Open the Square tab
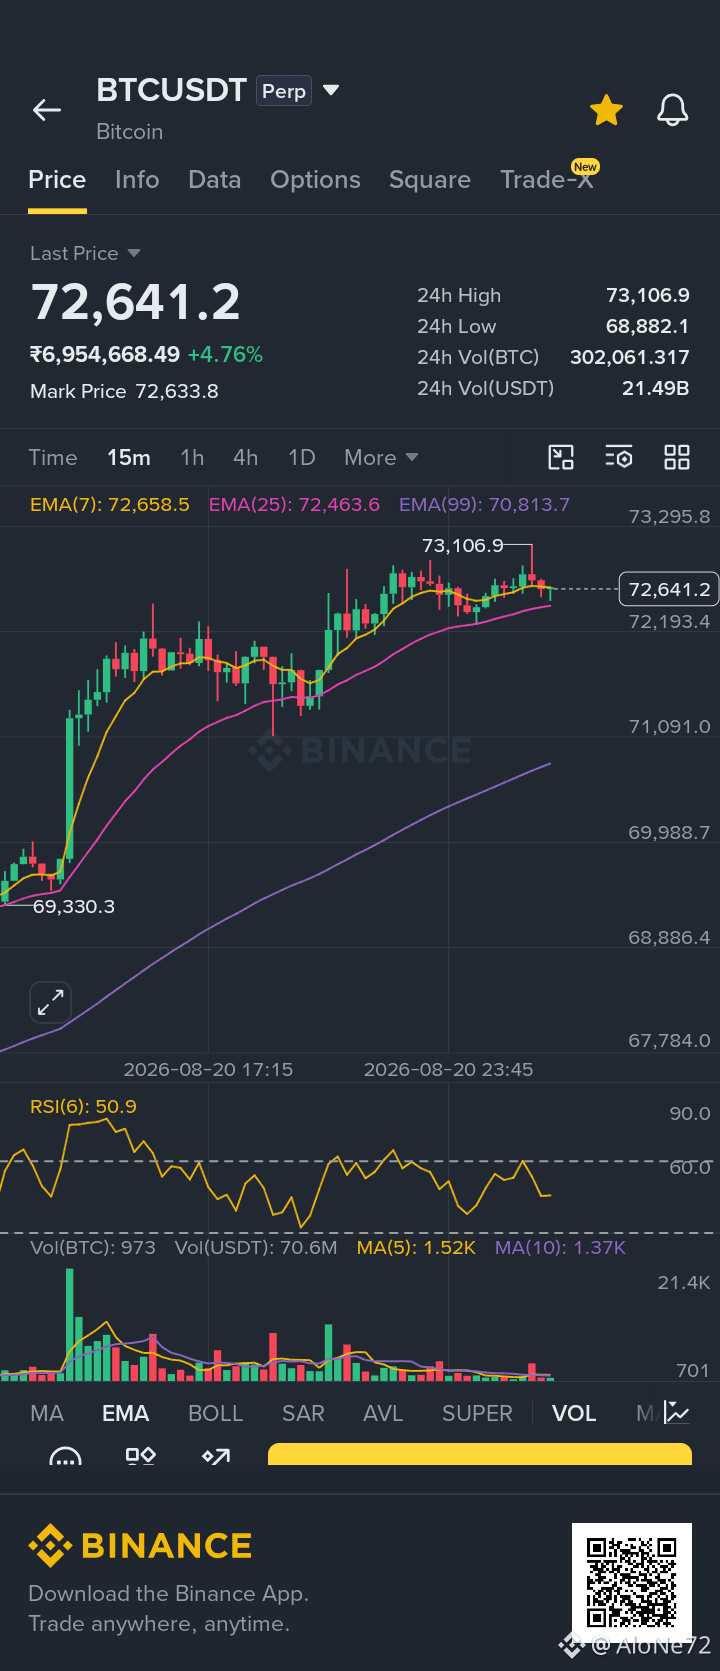Viewport: 720px width, 1671px height. click(430, 180)
